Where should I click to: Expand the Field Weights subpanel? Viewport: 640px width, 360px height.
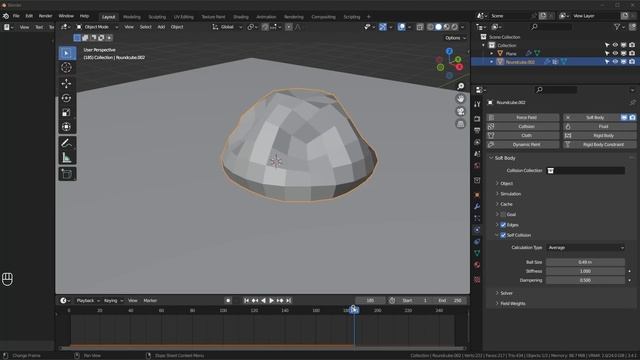coord(513,304)
